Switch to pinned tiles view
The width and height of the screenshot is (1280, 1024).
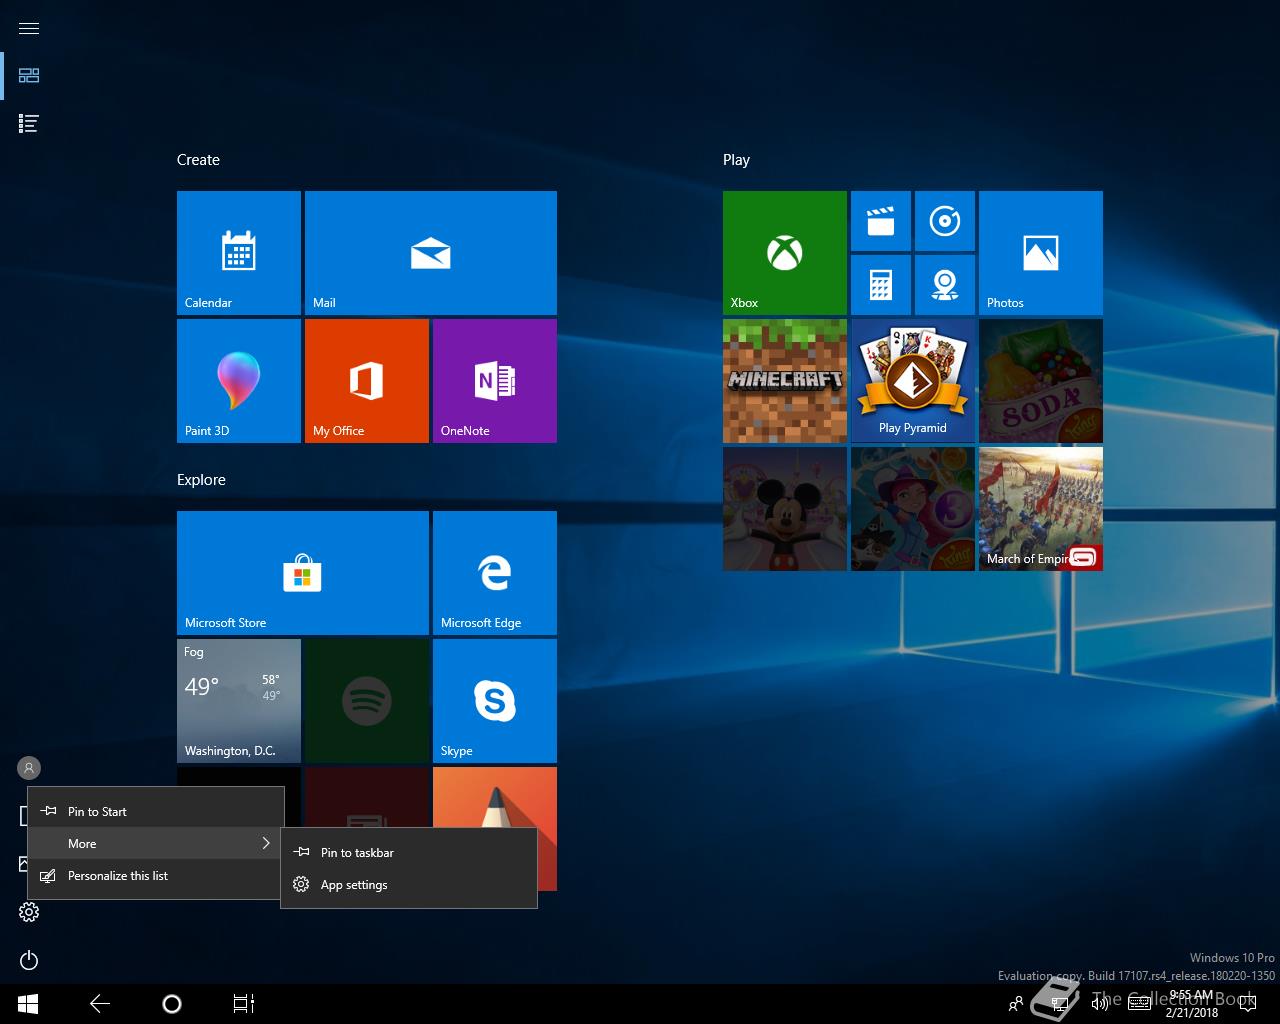(x=29, y=76)
